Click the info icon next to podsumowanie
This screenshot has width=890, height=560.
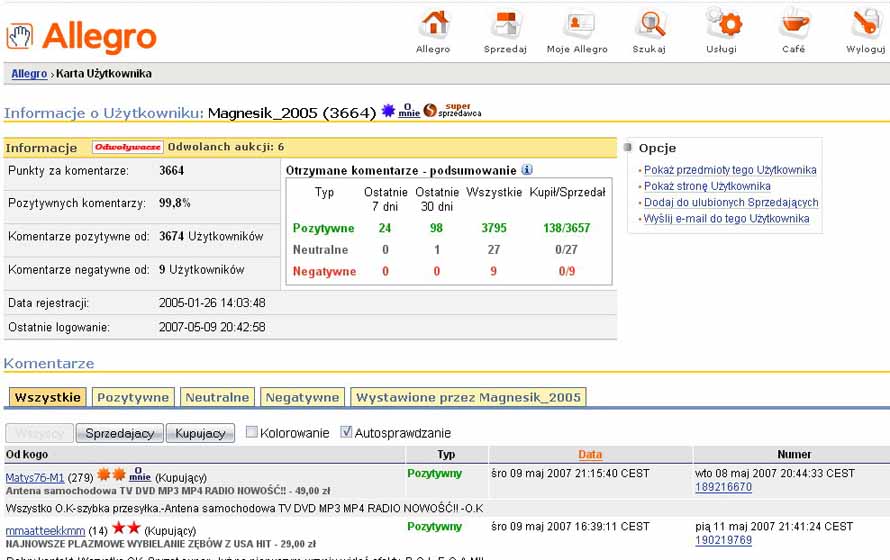click(x=527, y=170)
